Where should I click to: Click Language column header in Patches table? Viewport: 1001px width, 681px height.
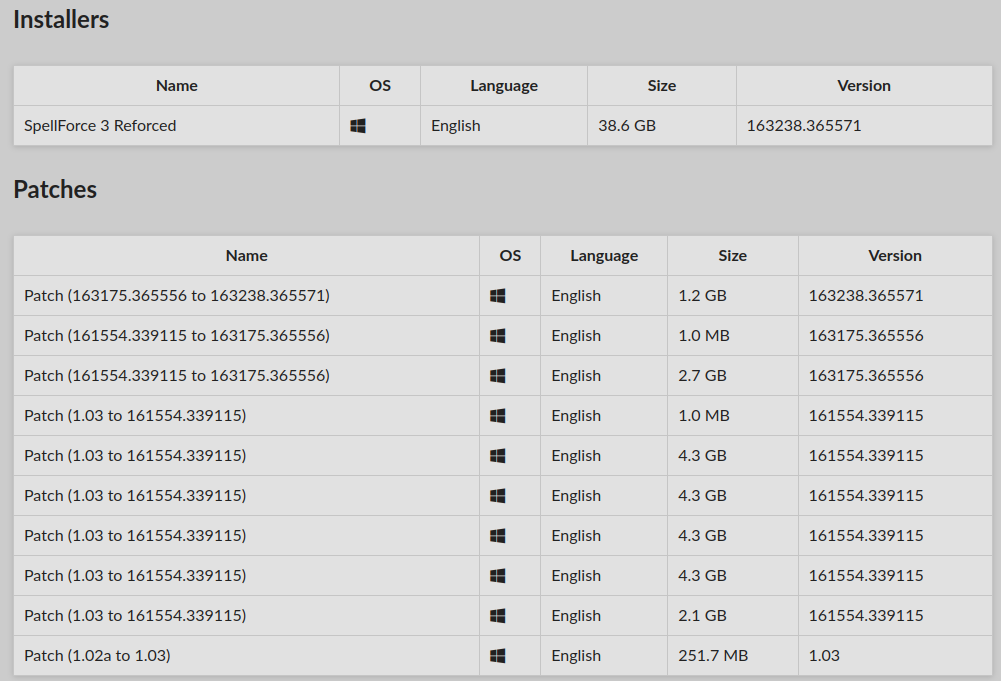click(604, 255)
